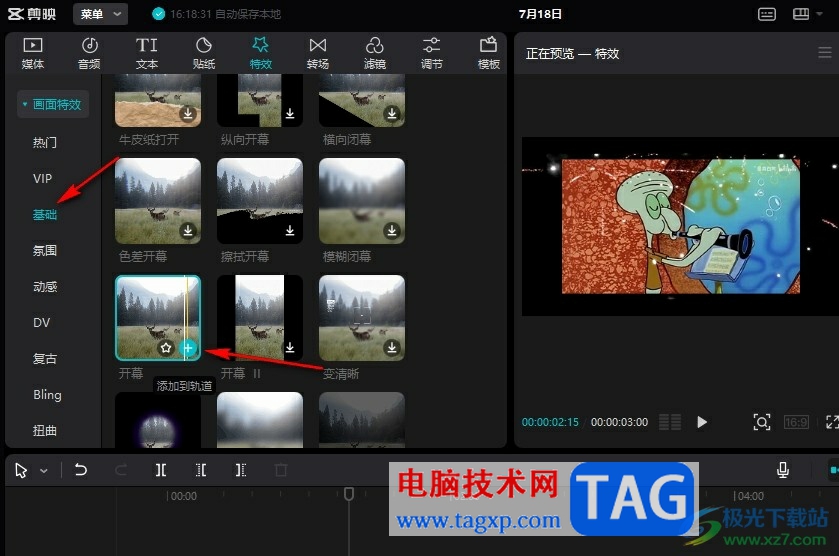Download the 开幕 II effect
Screen dimensions: 839x556
click(x=290, y=347)
